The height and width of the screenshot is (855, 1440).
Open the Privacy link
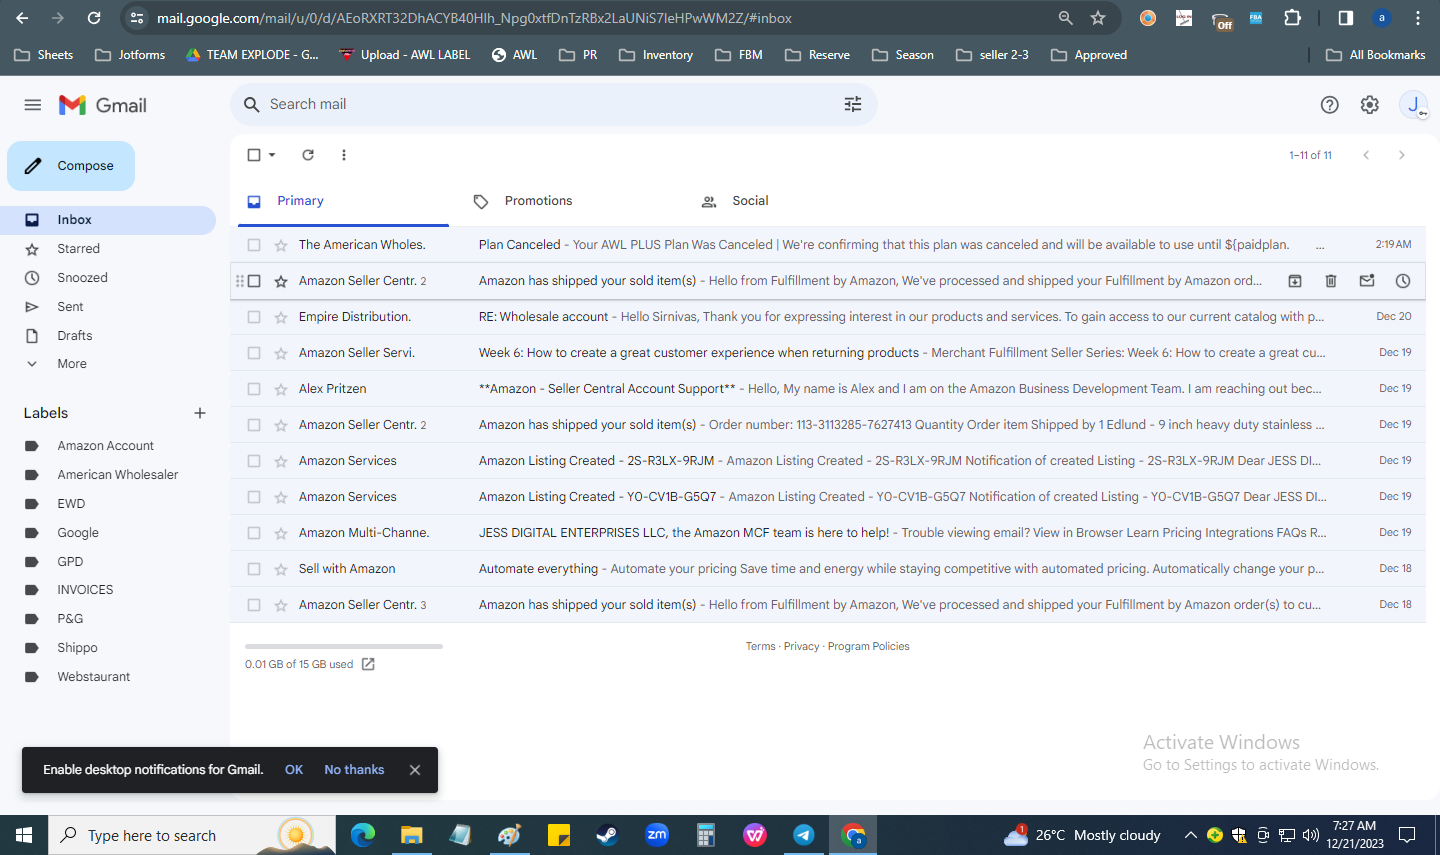click(802, 647)
